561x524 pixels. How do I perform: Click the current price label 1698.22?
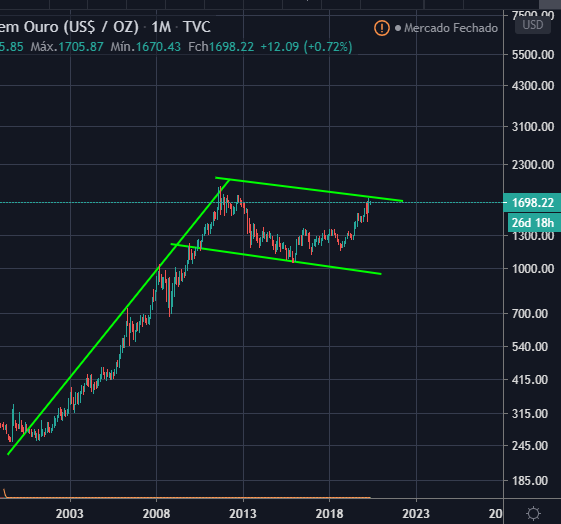pos(532,203)
